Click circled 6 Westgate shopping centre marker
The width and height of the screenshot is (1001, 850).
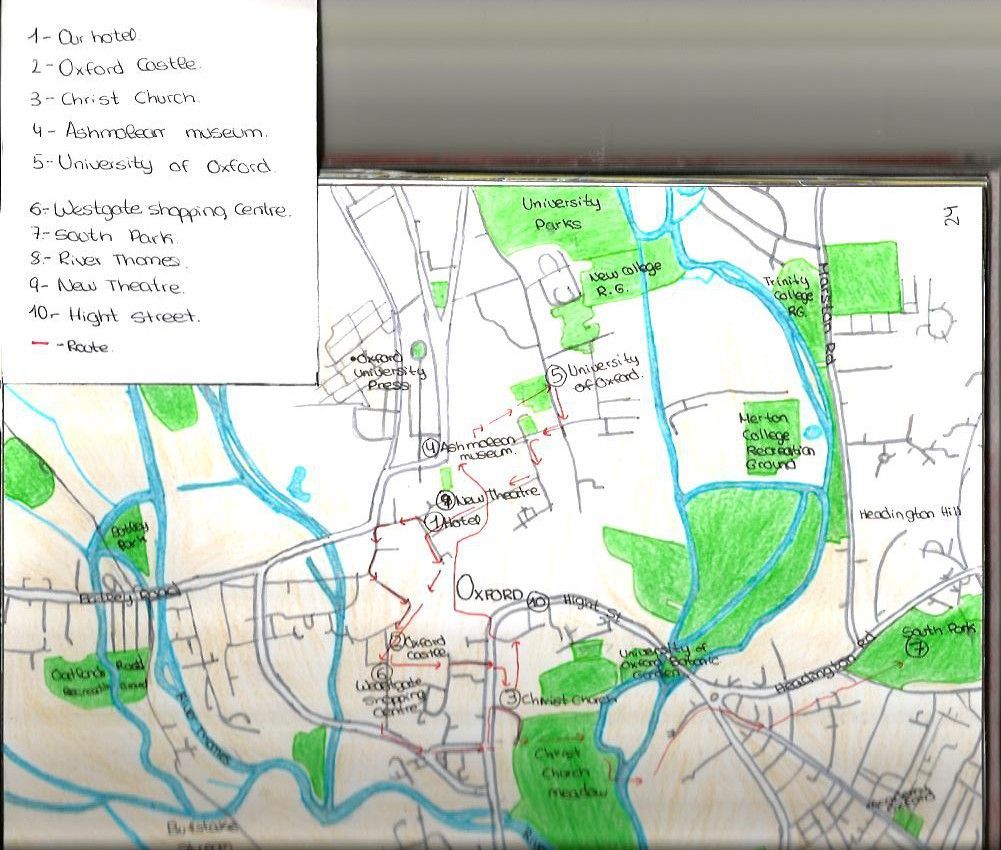point(384,673)
